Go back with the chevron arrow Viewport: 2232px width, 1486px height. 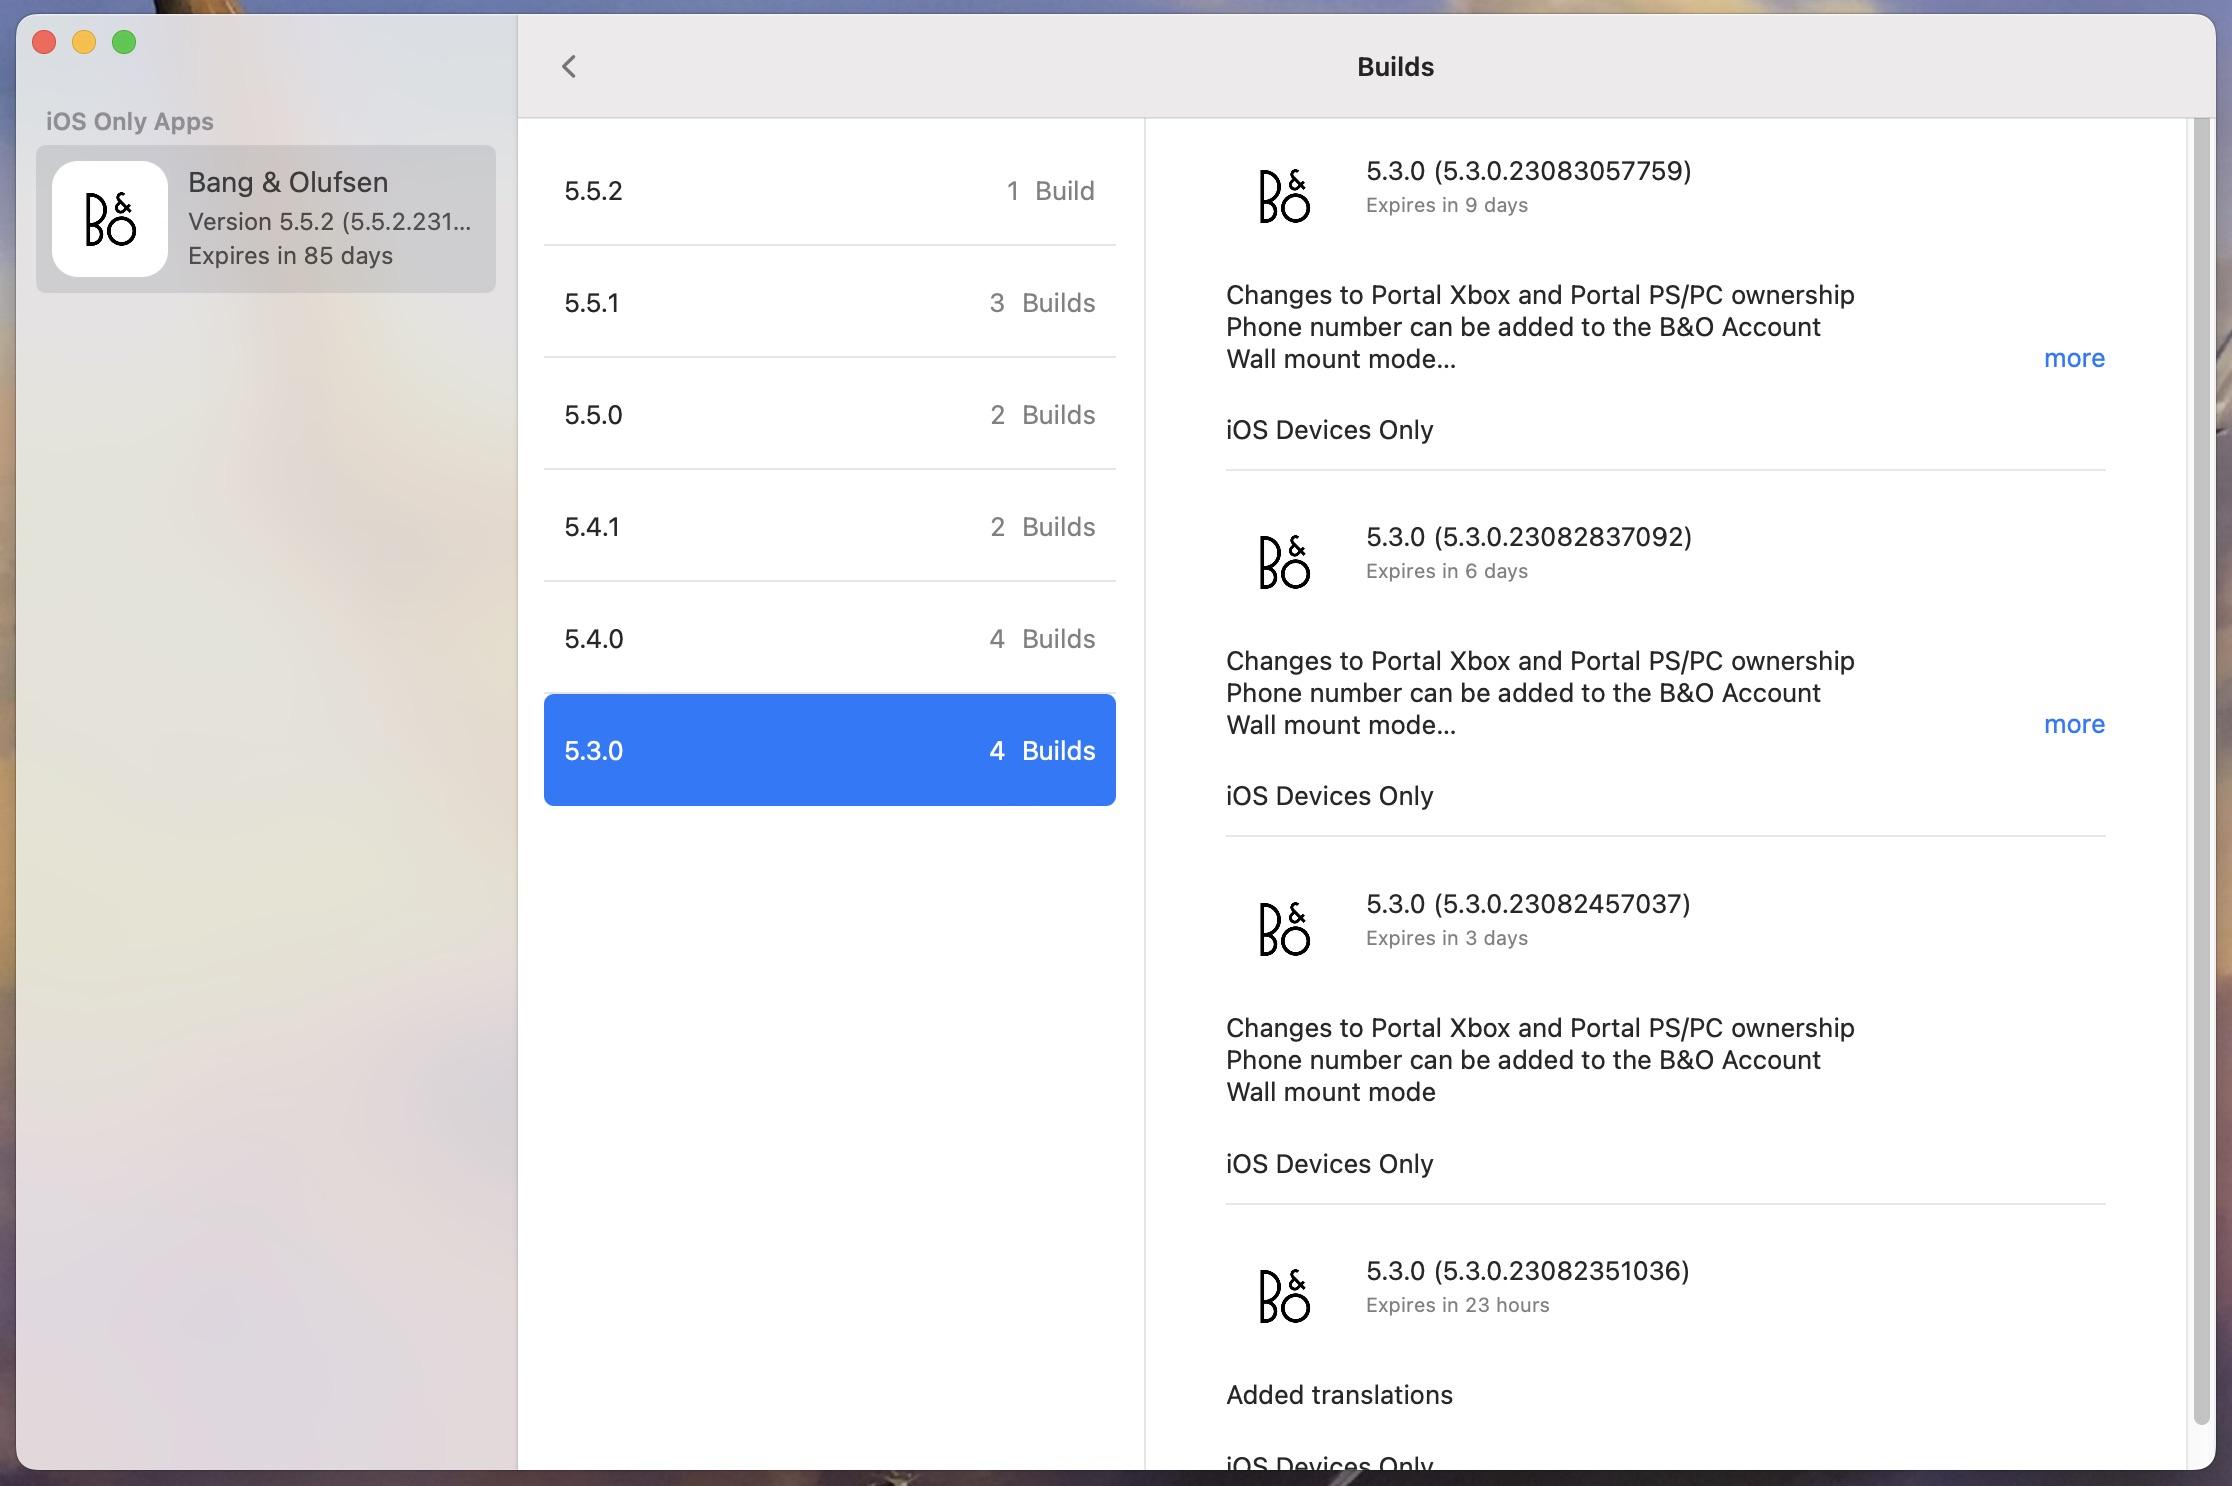[x=569, y=67]
